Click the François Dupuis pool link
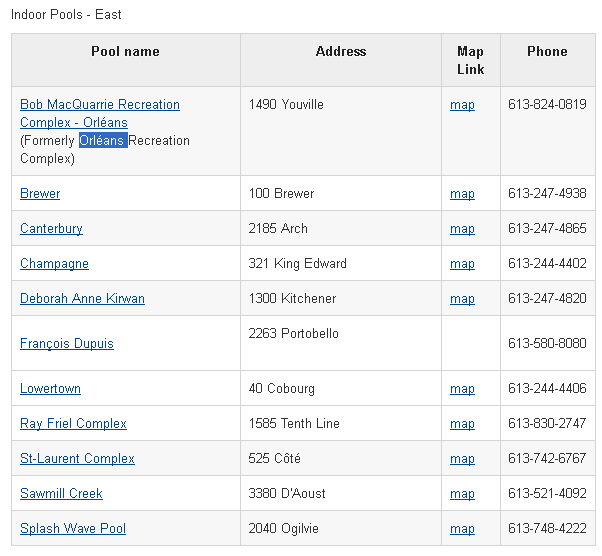This screenshot has height=556, width=602. (67, 344)
